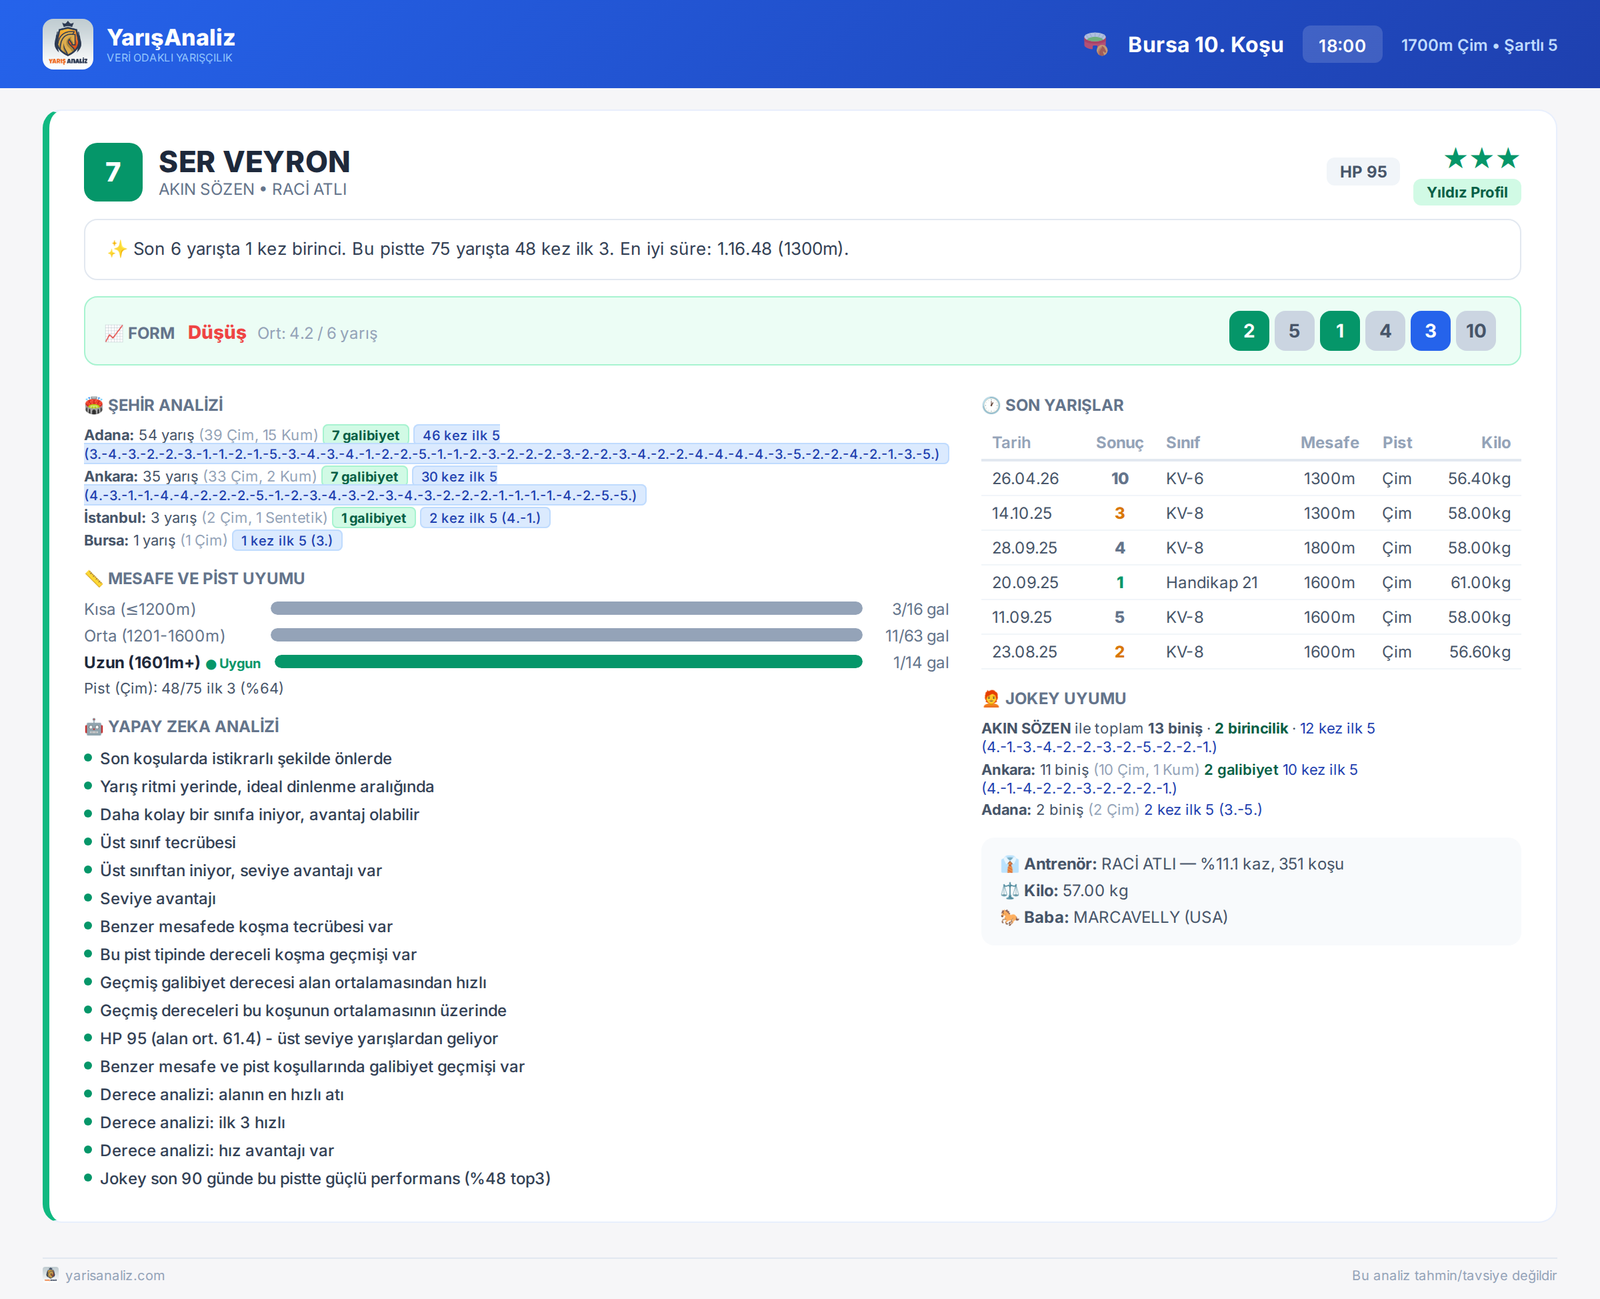
Task: Click the stadium icon beside ŞEHİR ANALİZİ
Action: click(x=94, y=405)
